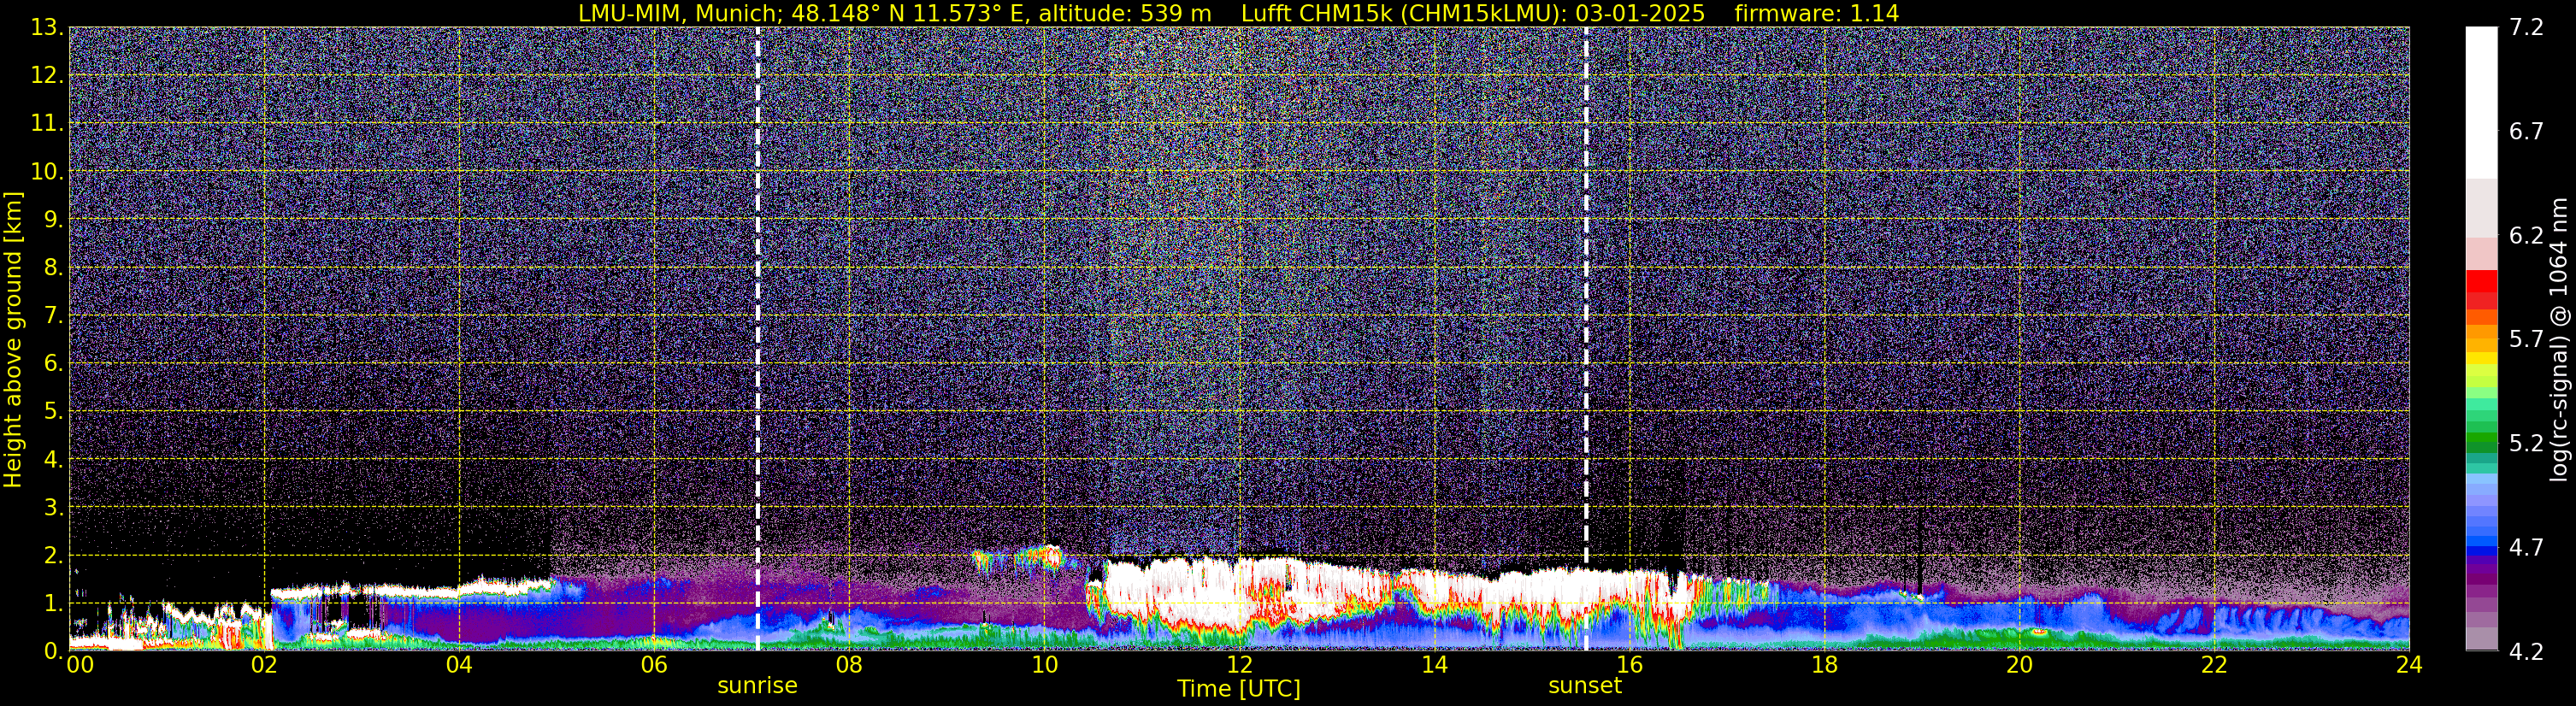
Task: Click the height axis tick '9.'
Action: tap(53, 219)
